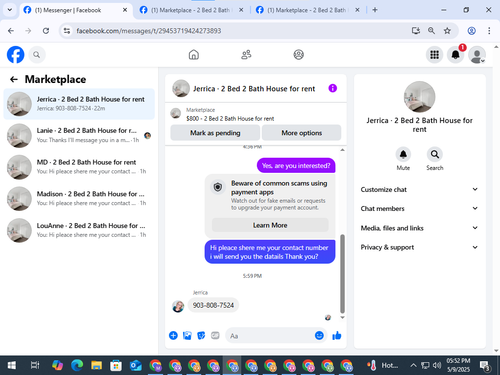Click Jerrica's avatar beside the phone number
Screen dimensions: 500x375
[178, 306]
